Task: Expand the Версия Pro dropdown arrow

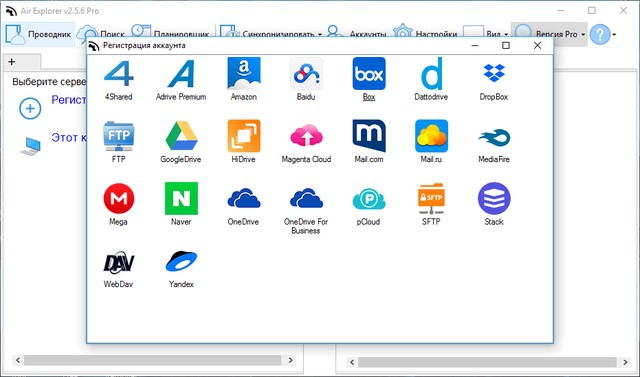Action: coord(583,35)
